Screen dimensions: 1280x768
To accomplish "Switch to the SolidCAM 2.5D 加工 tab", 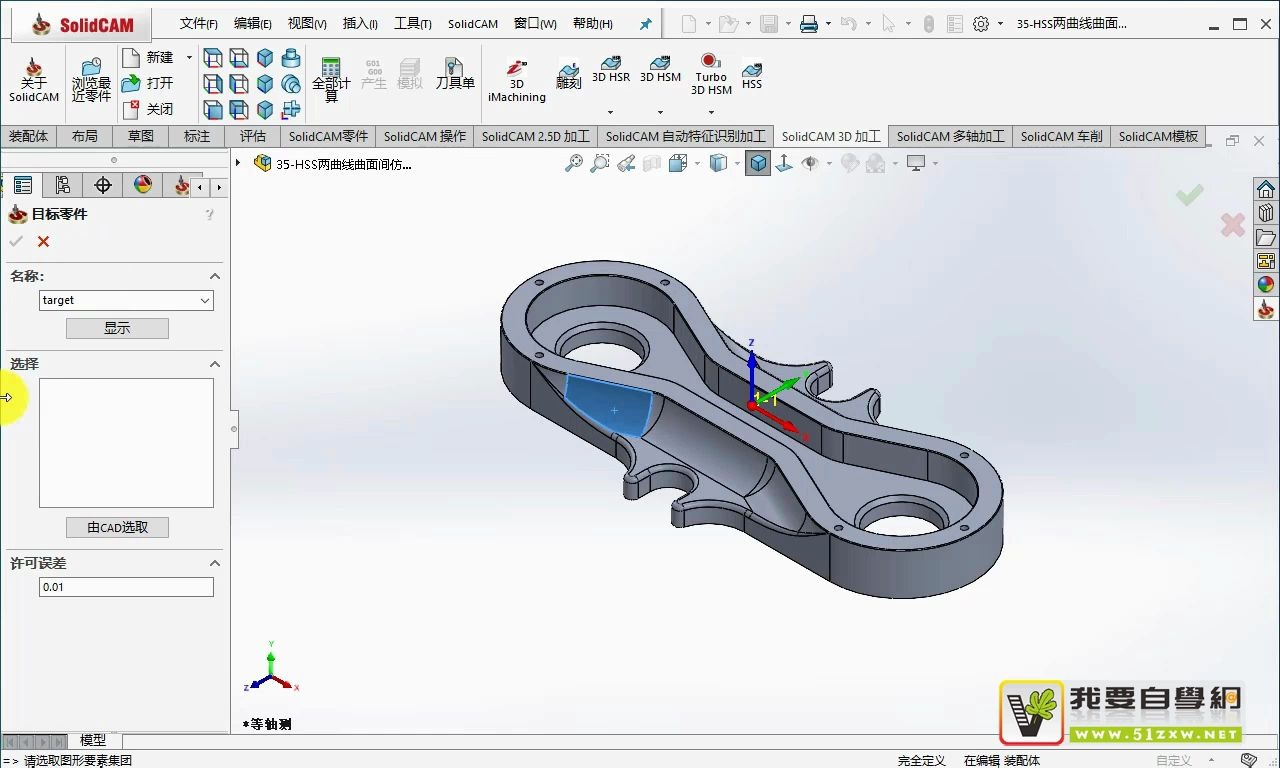I will pyautogui.click(x=536, y=136).
